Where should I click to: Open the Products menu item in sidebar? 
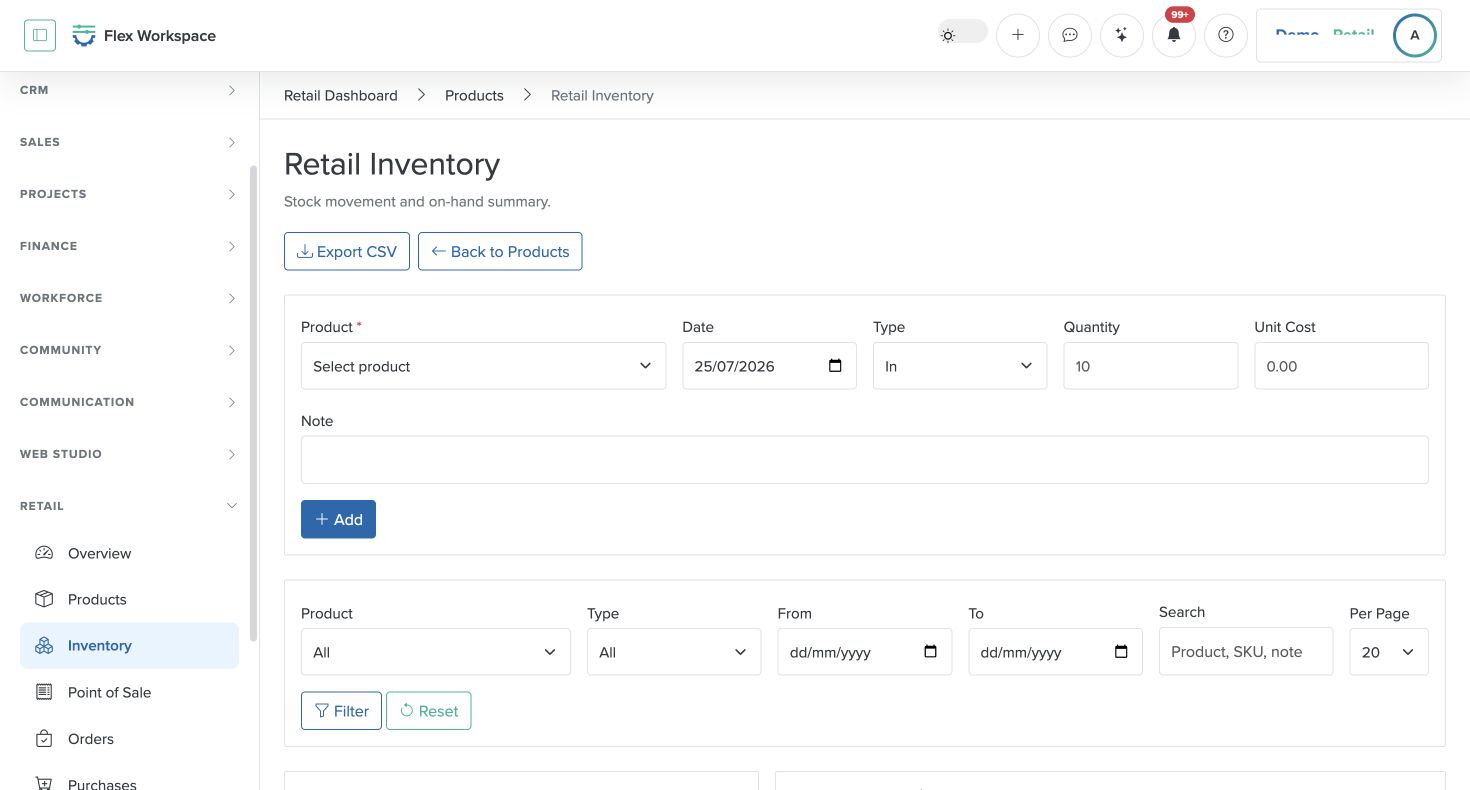click(129, 599)
